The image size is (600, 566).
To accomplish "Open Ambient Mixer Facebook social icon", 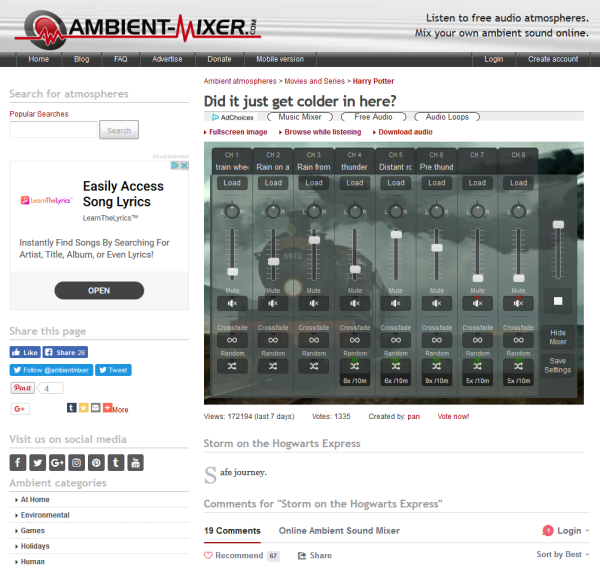I will (x=18, y=463).
